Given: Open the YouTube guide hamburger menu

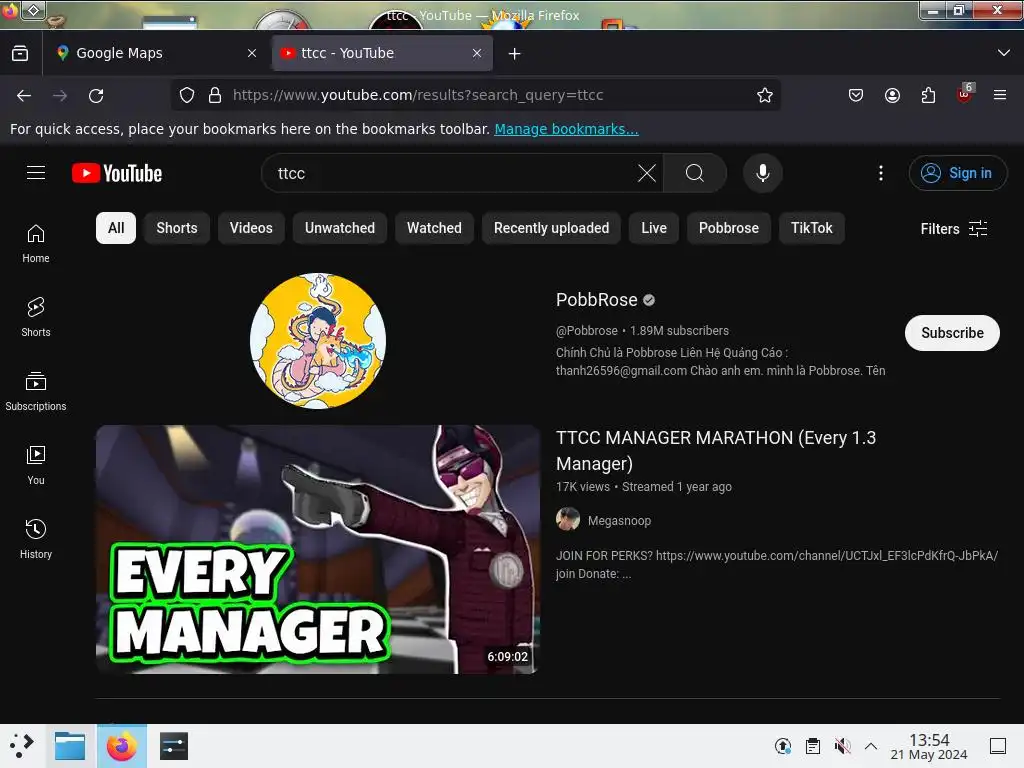Looking at the screenshot, I should click(36, 173).
